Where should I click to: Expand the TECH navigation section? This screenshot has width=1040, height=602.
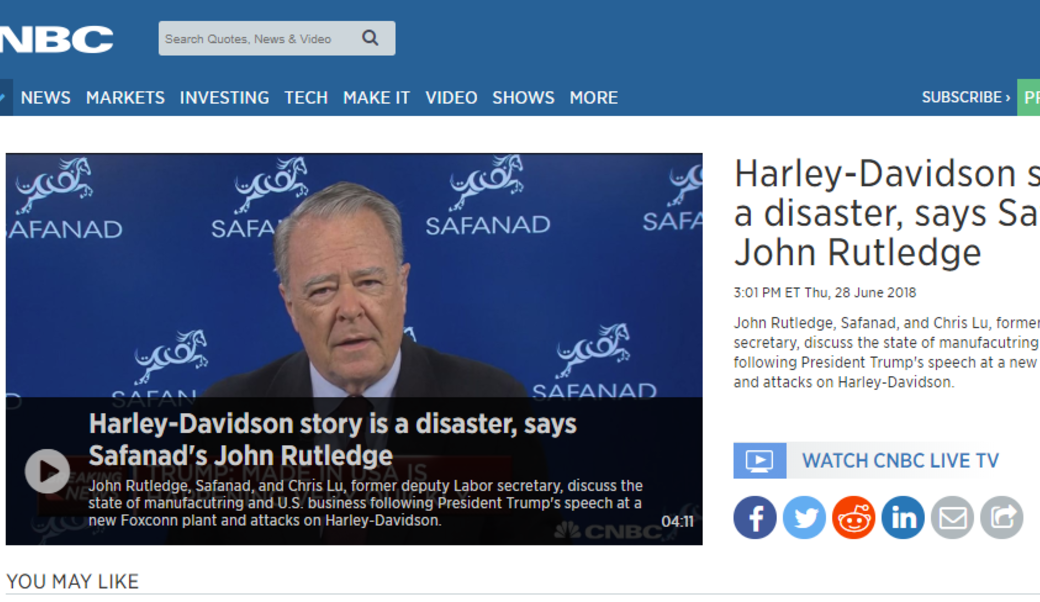tap(306, 98)
